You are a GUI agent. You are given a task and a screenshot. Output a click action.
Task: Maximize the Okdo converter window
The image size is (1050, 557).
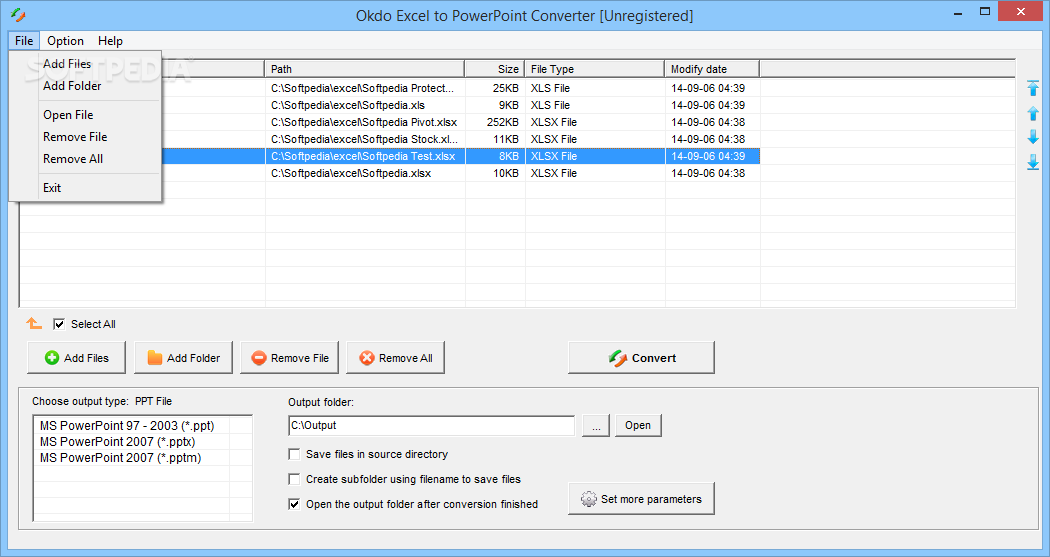click(984, 11)
